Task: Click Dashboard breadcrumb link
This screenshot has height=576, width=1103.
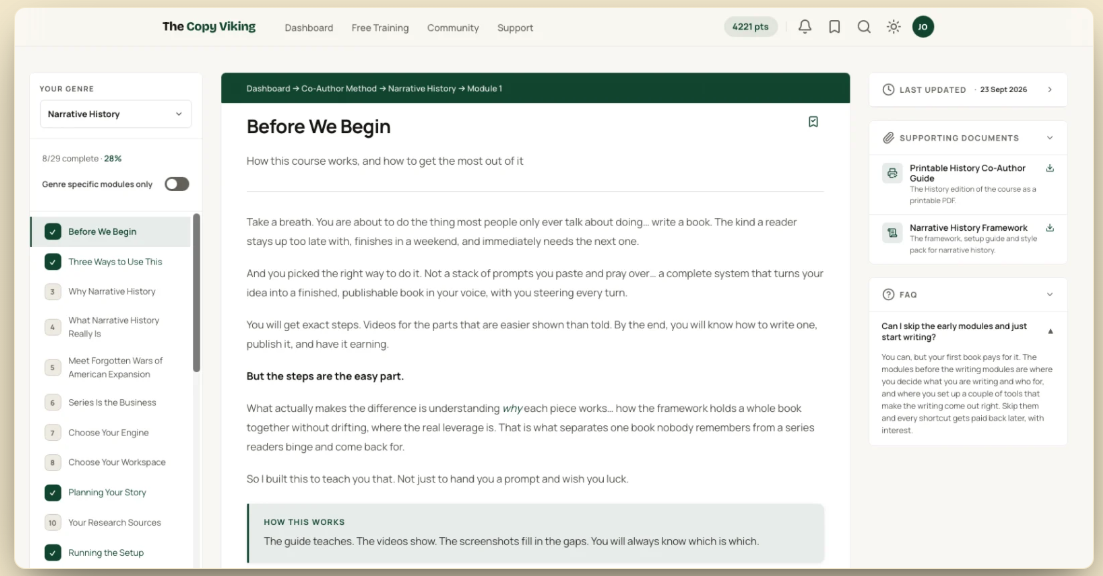Action: pos(268,89)
